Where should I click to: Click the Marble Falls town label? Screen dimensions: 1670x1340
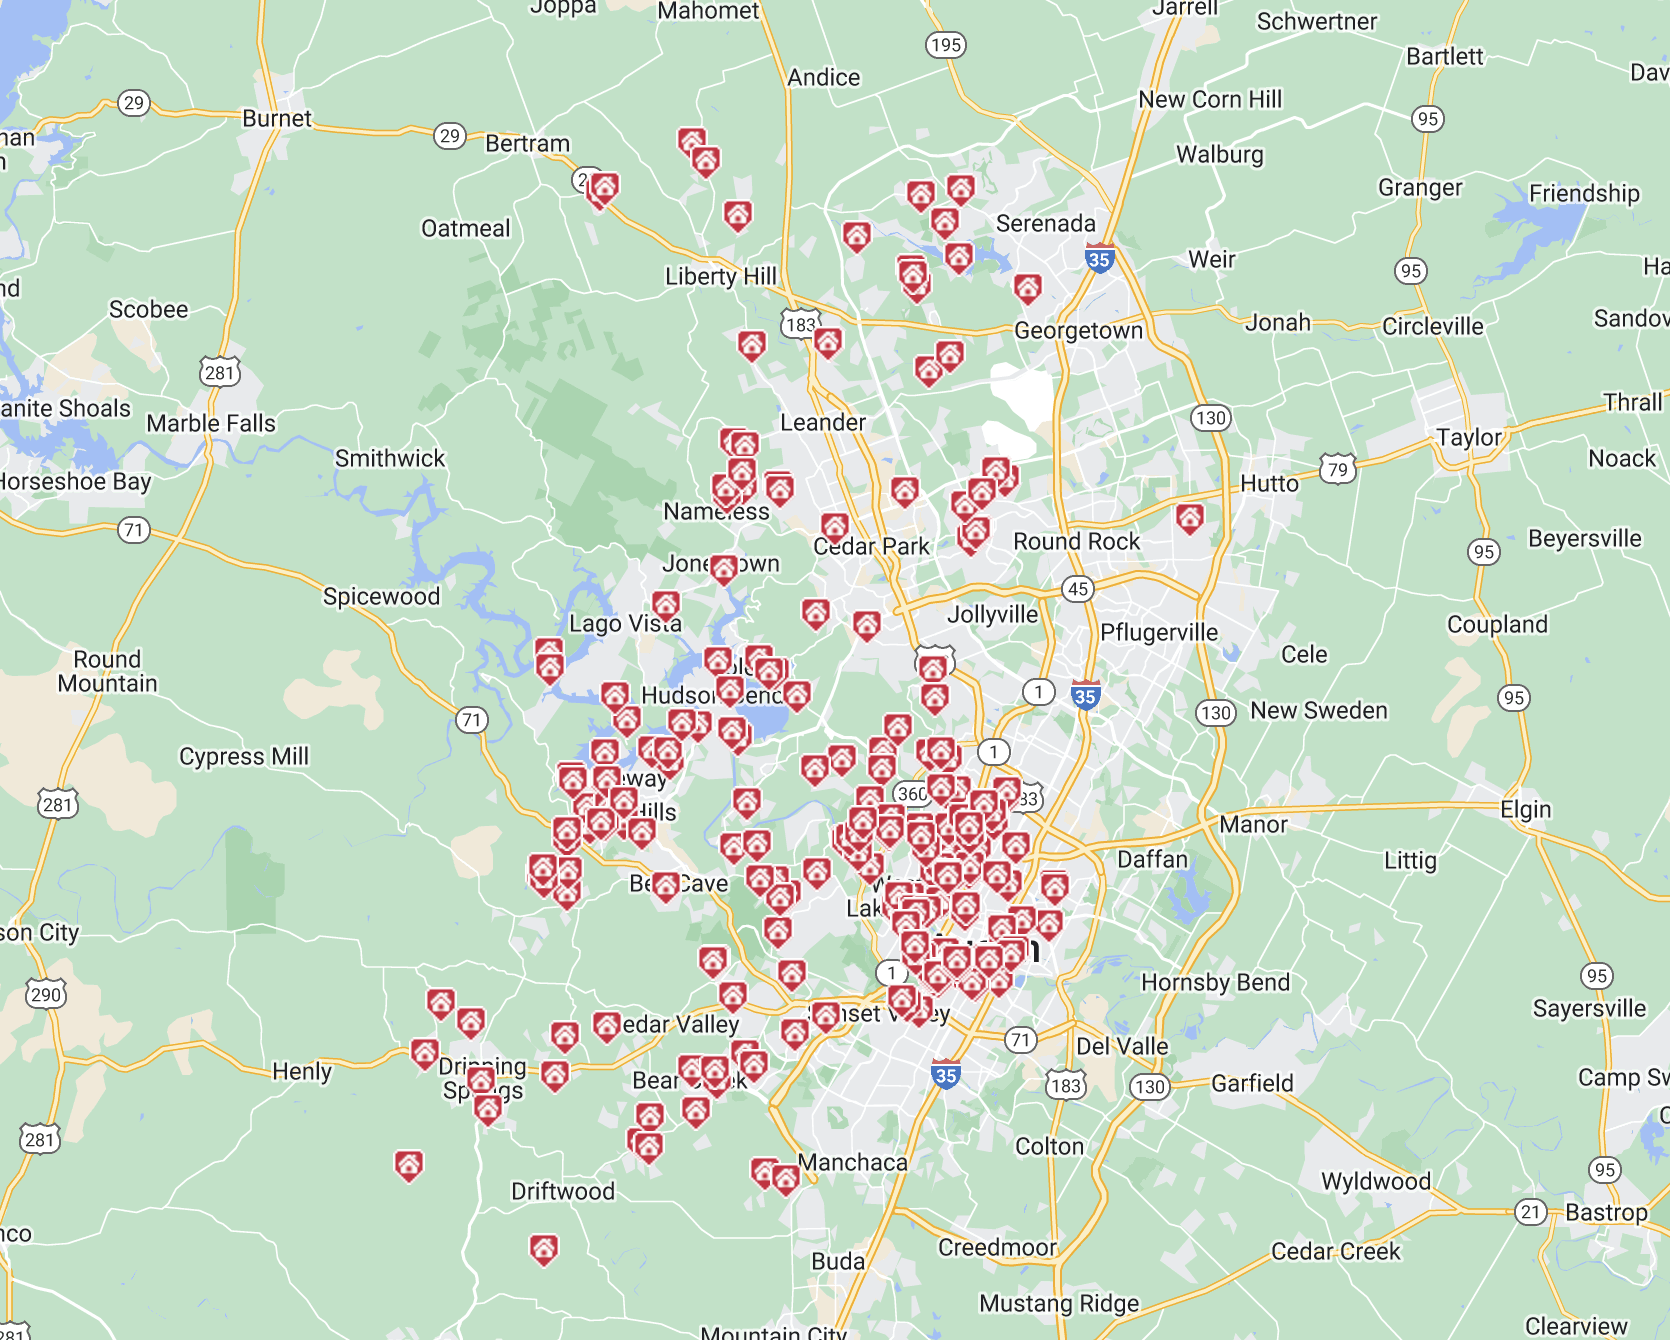(211, 423)
